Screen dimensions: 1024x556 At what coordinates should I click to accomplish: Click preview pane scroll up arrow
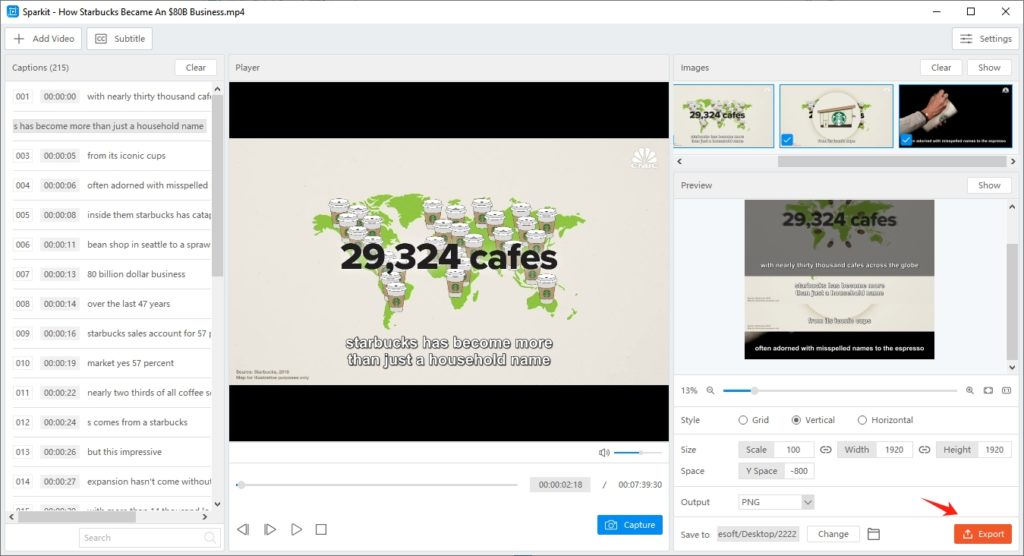(1012, 206)
